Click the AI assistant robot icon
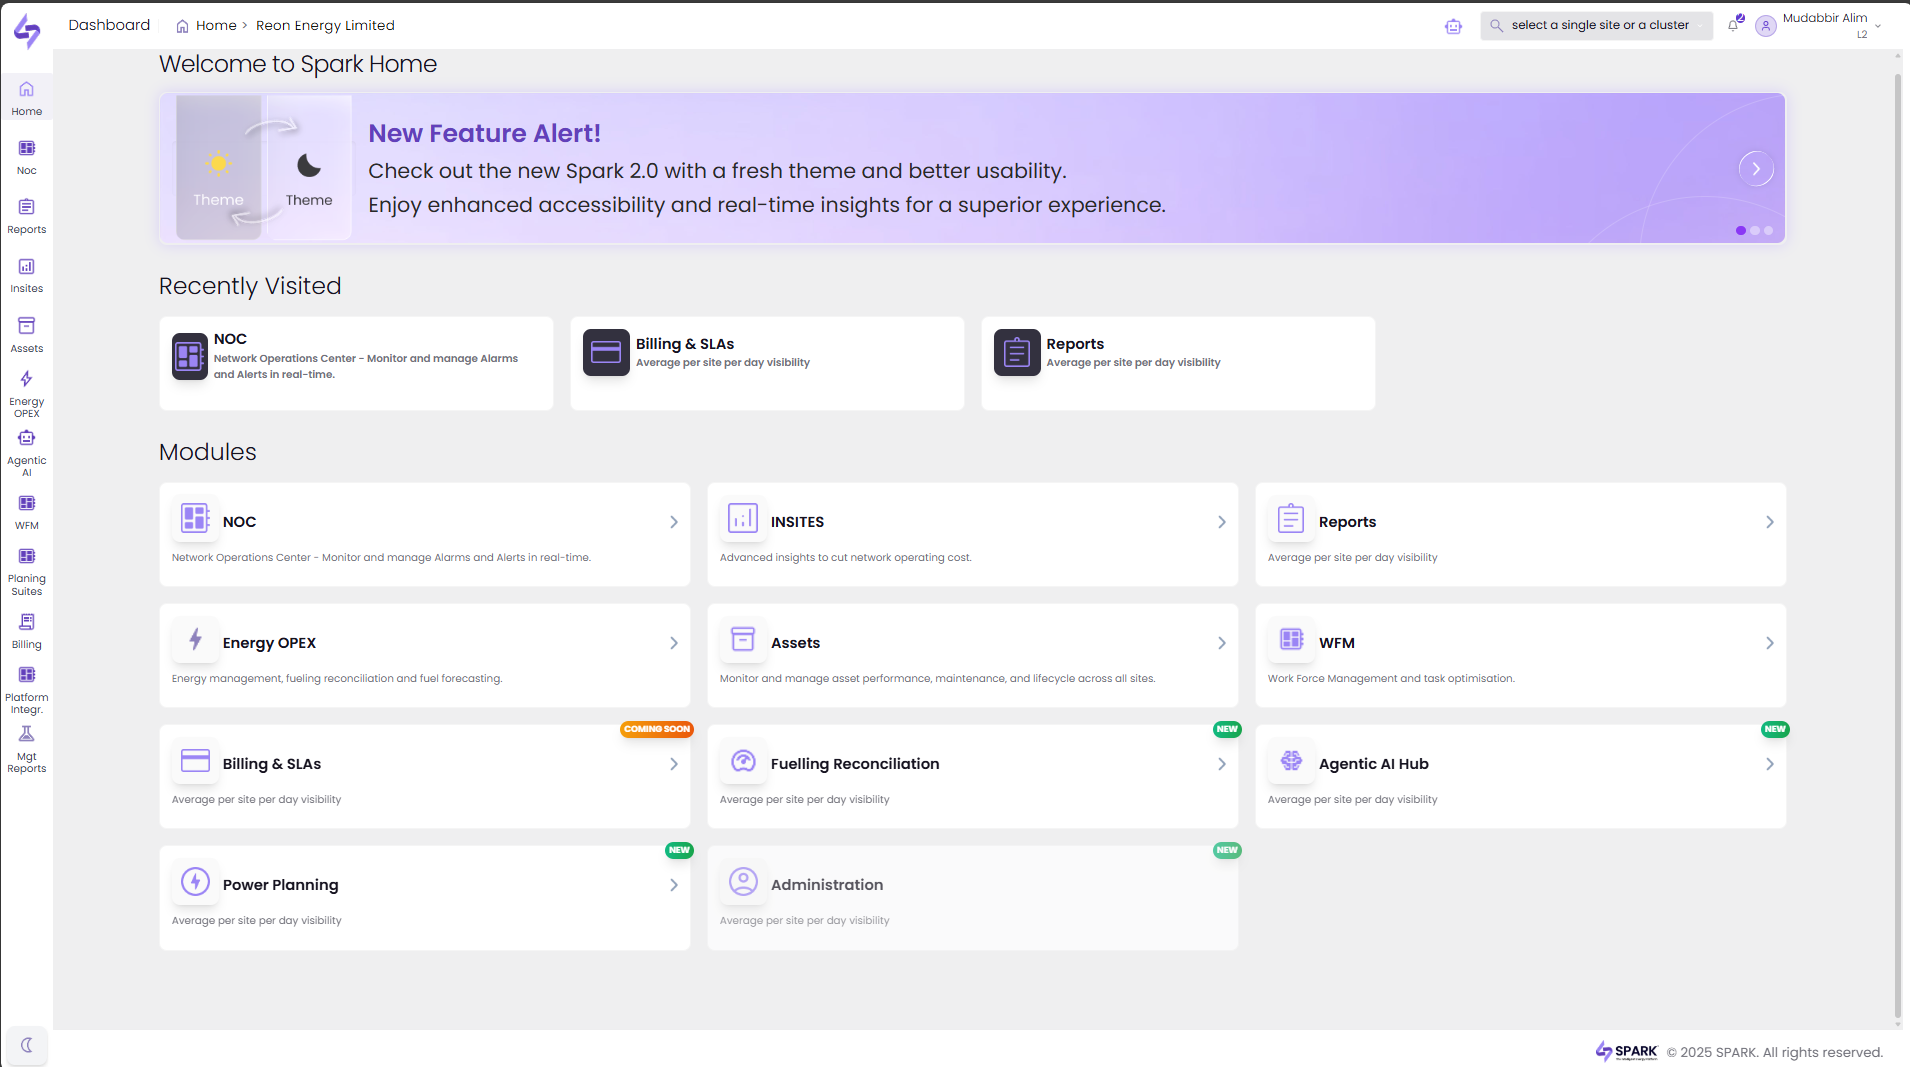The height and width of the screenshot is (1067, 1910). coord(1453,27)
